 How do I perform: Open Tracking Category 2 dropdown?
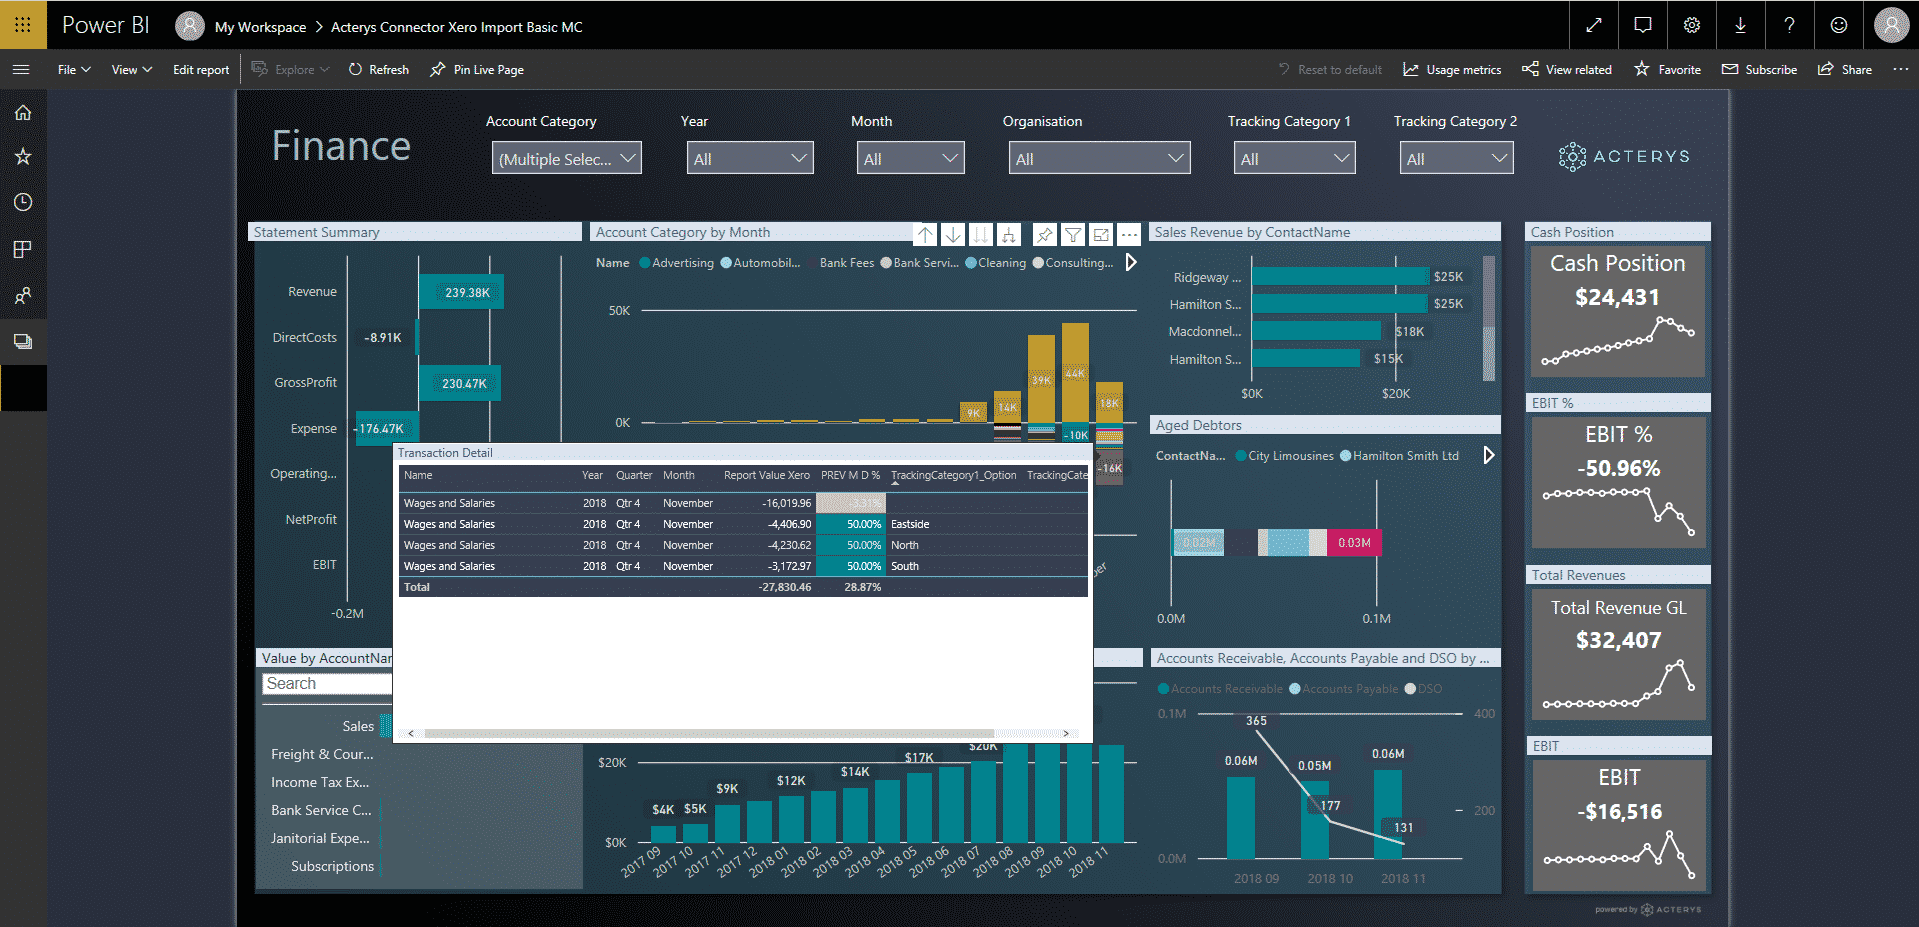pos(1456,158)
